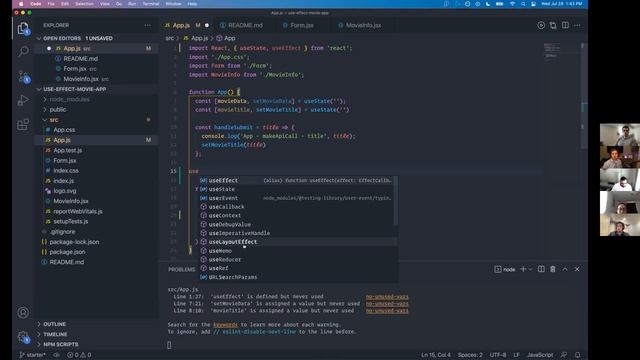Open Explorer views and more actions ellipsis
This screenshot has height=360, width=640.
tap(147, 25)
